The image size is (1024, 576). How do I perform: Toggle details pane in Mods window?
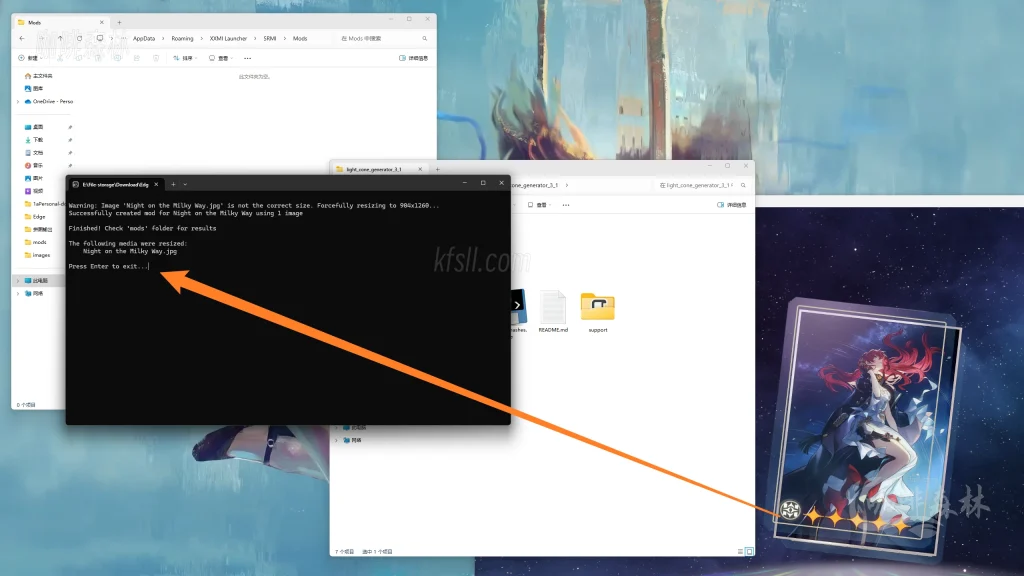click(x=415, y=58)
